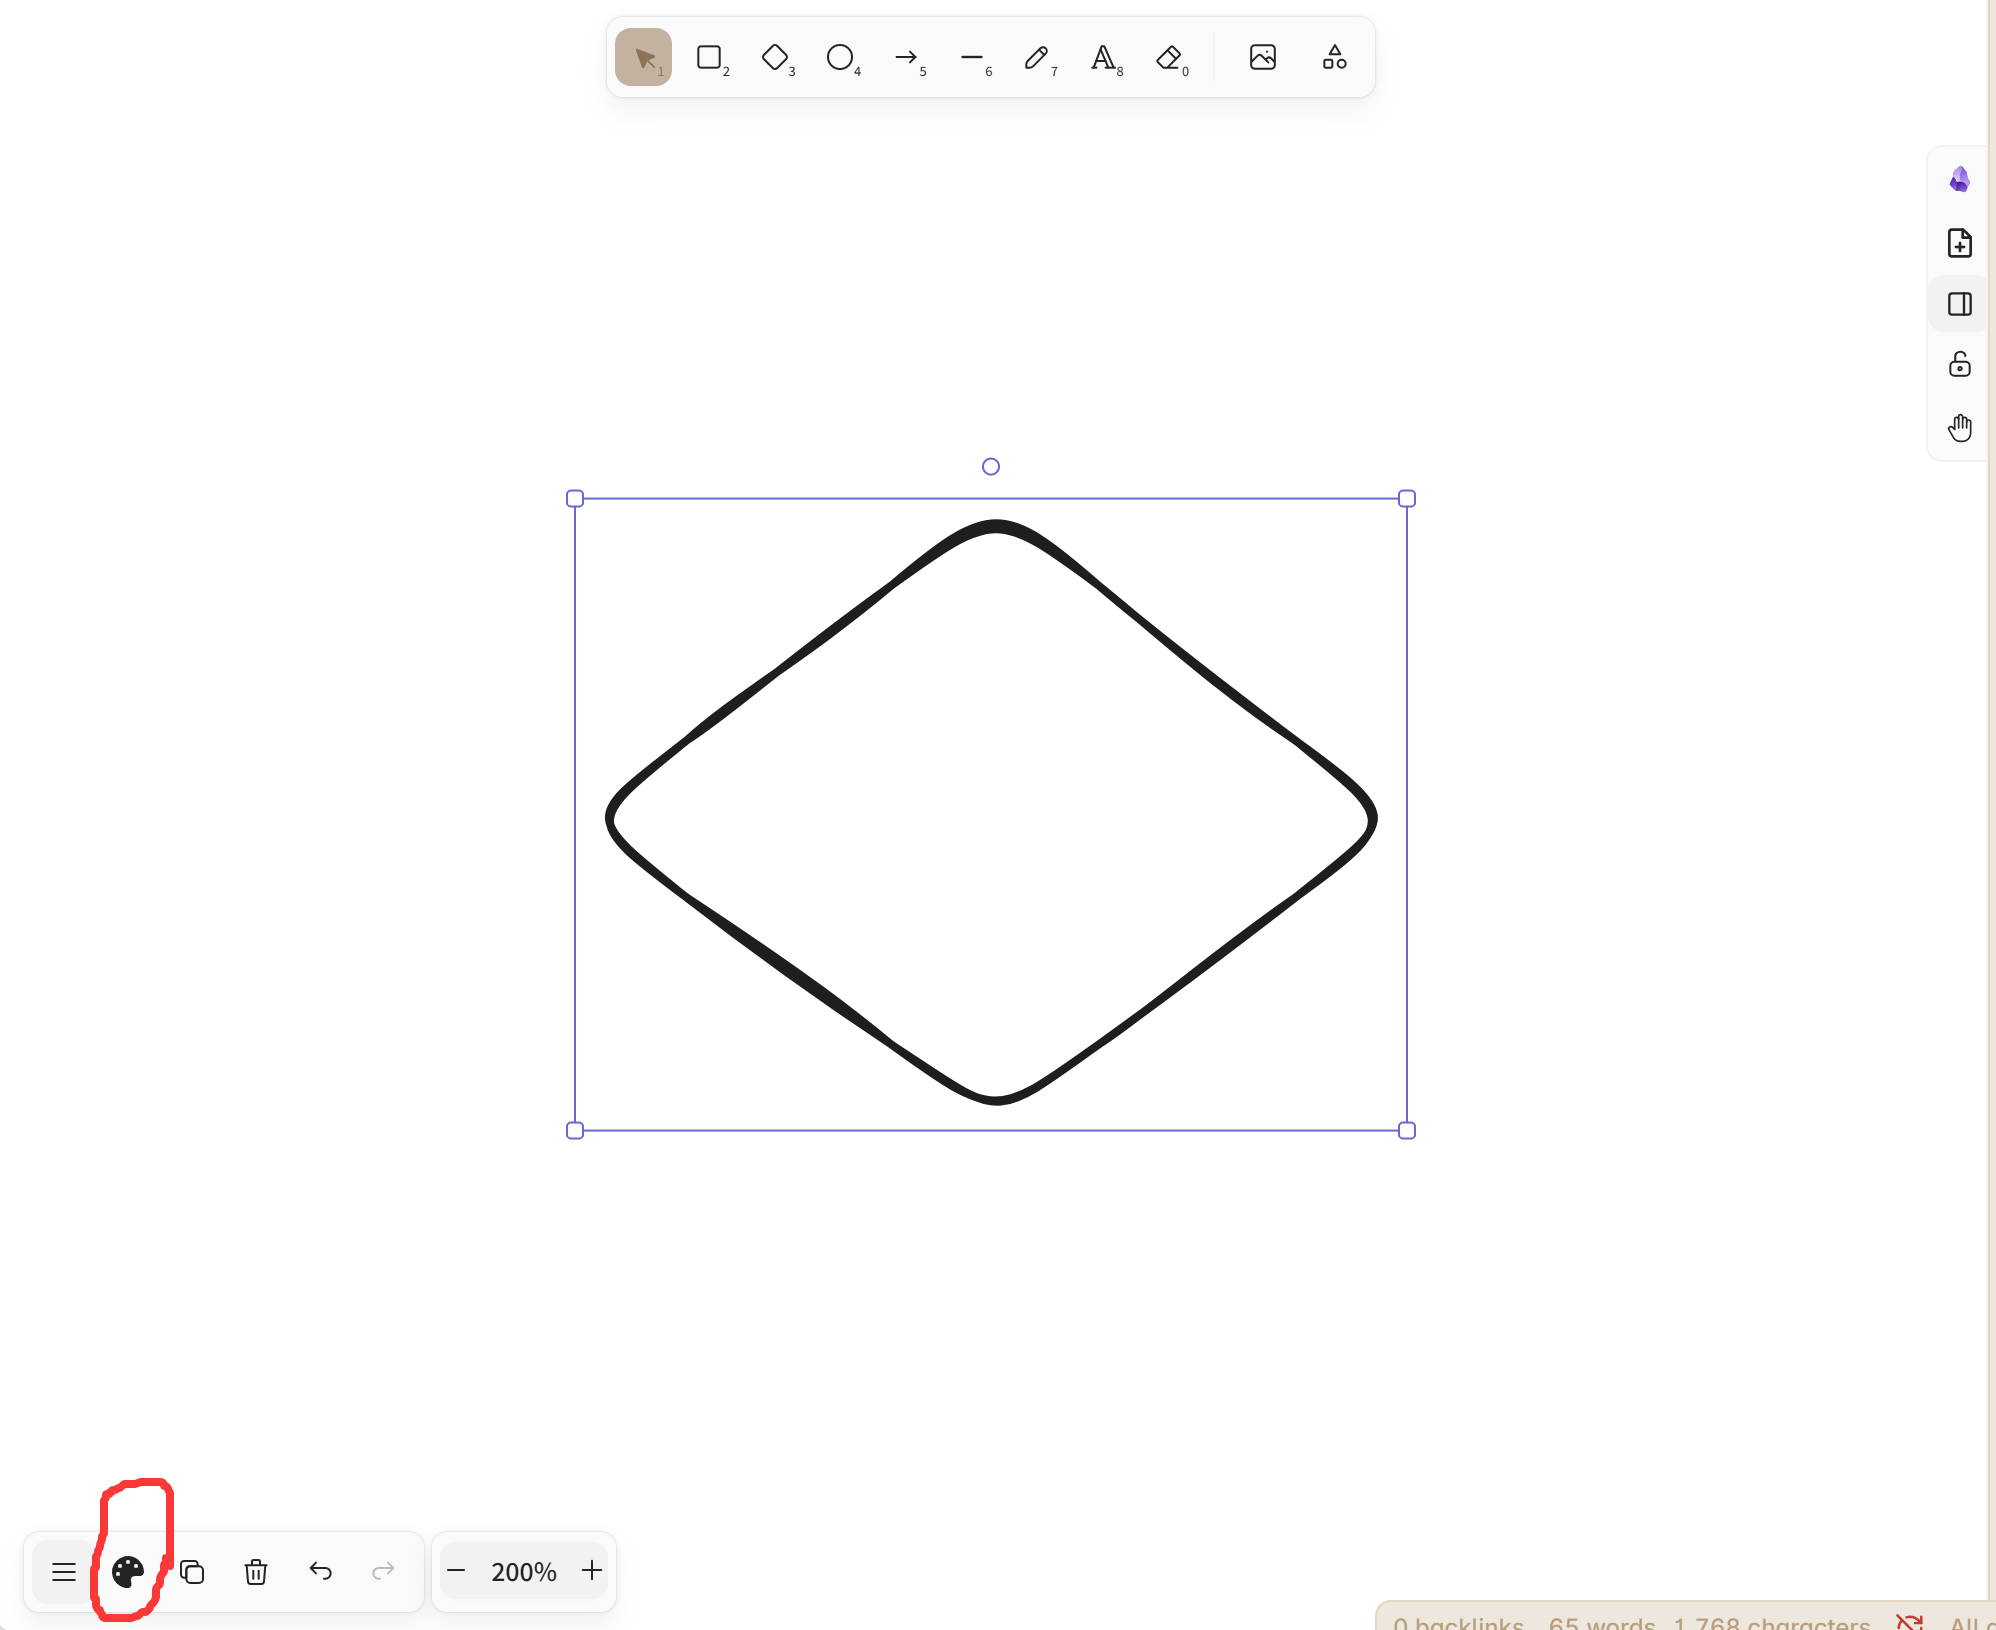Click the Insert image tool
The image size is (1996, 1630).
tap(1263, 58)
